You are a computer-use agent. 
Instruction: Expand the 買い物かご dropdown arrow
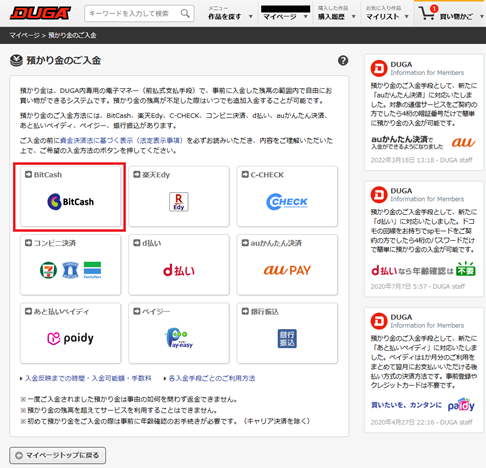[x=482, y=16]
